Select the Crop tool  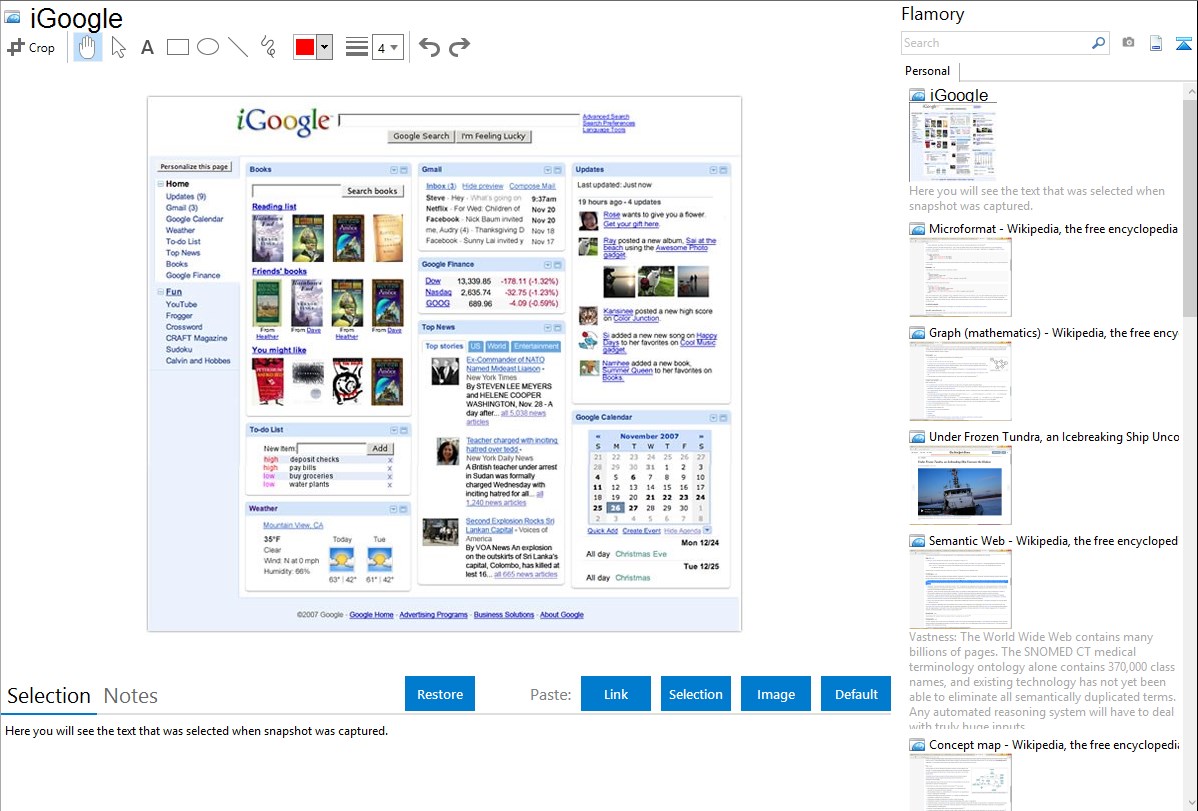(x=31, y=47)
